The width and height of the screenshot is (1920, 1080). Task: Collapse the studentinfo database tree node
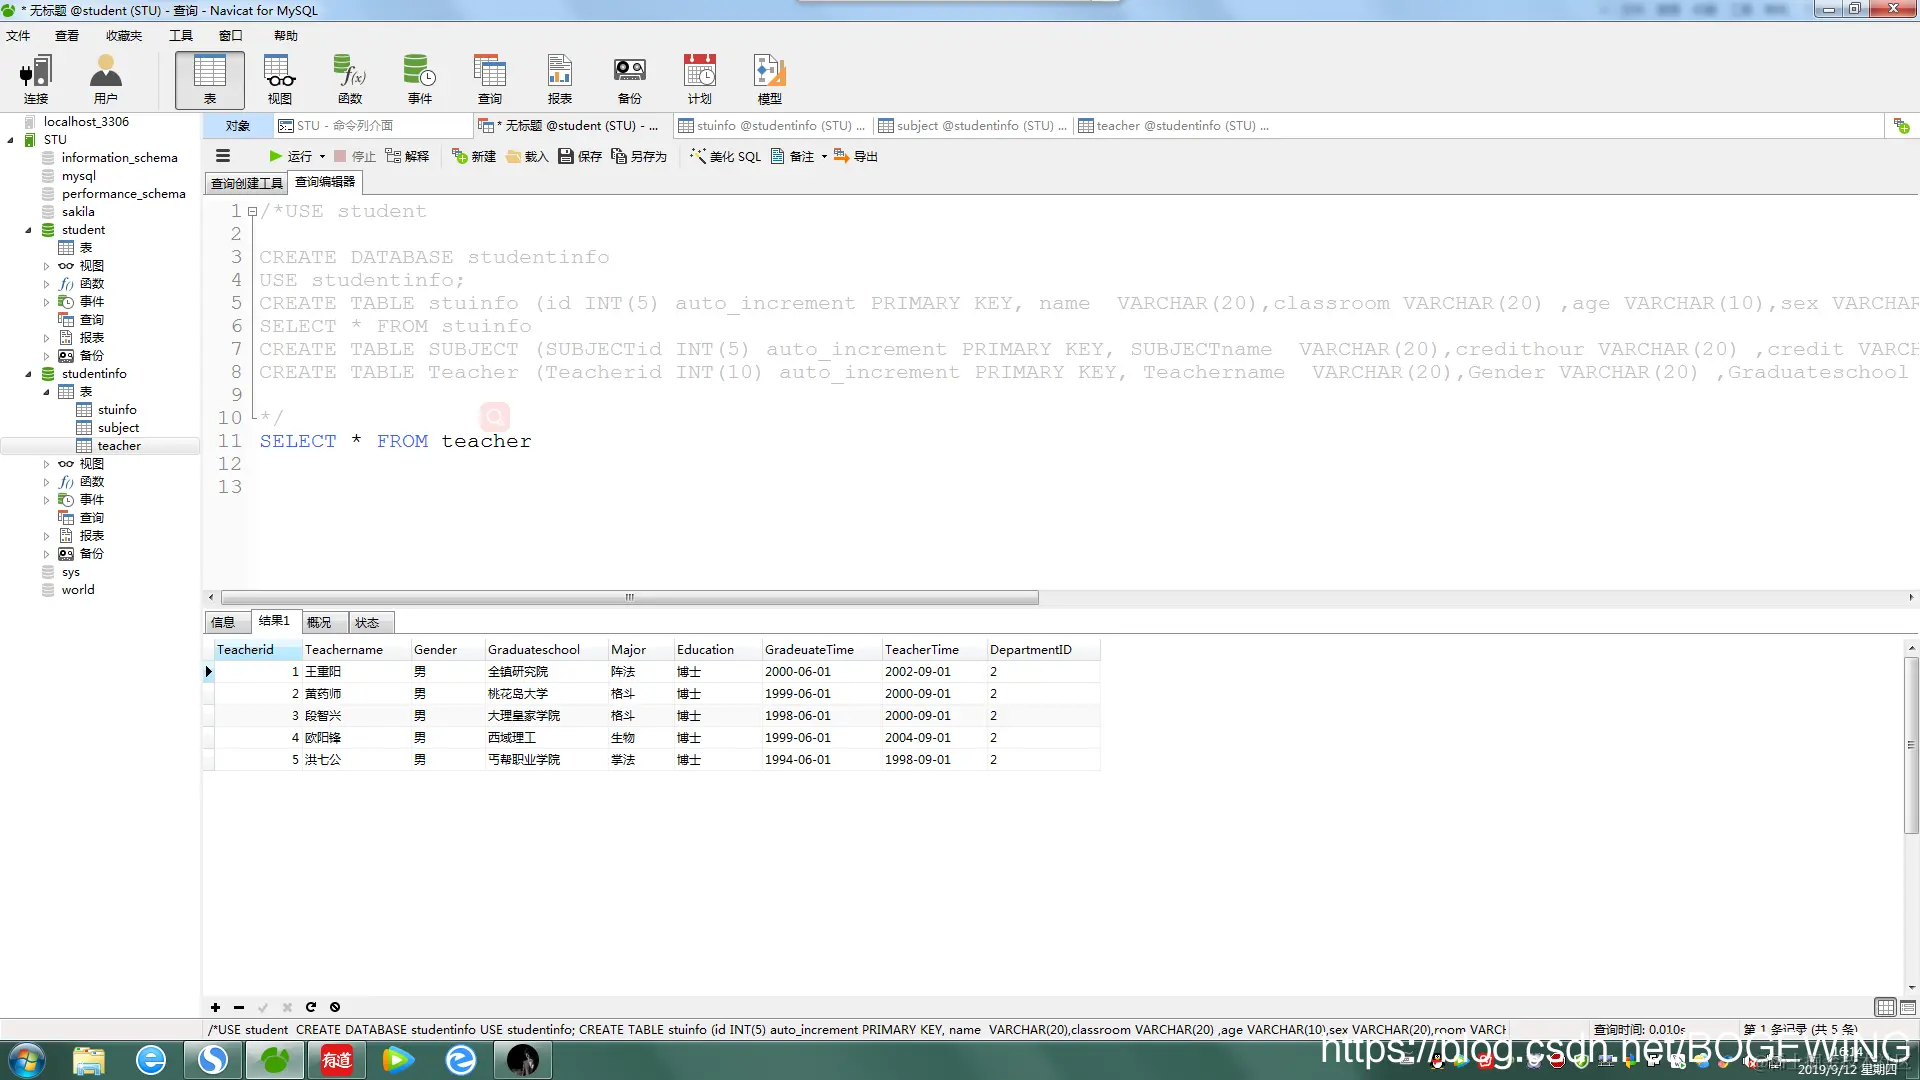tap(28, 374)
